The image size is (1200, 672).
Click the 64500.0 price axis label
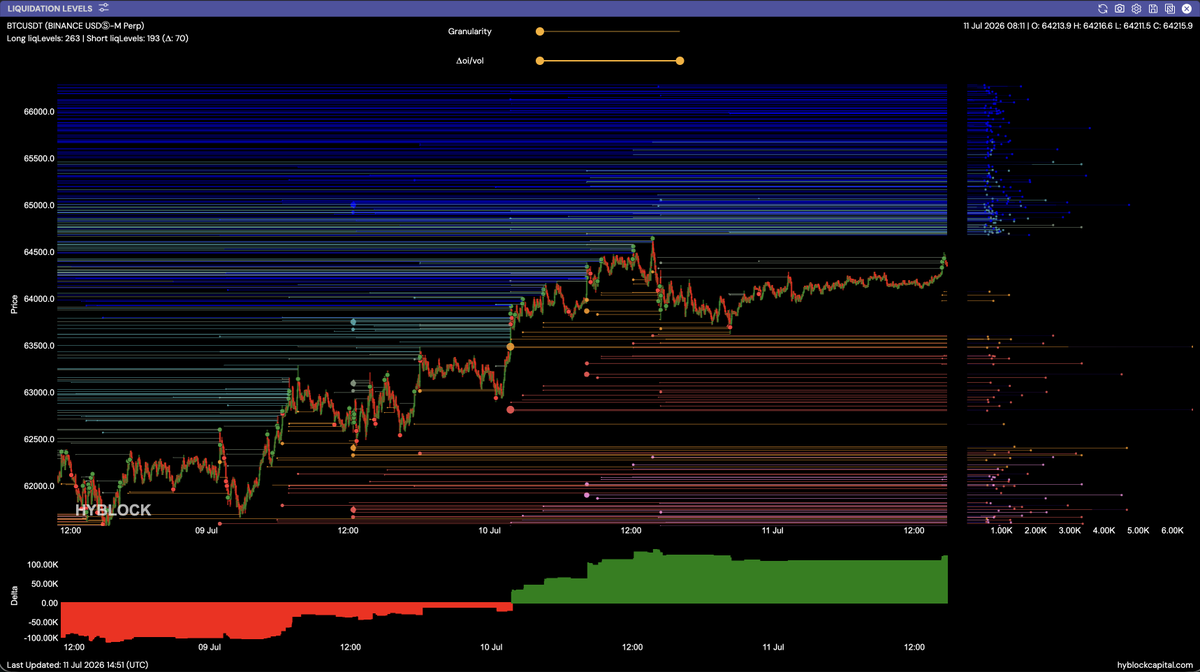click(x=38, y=252)
